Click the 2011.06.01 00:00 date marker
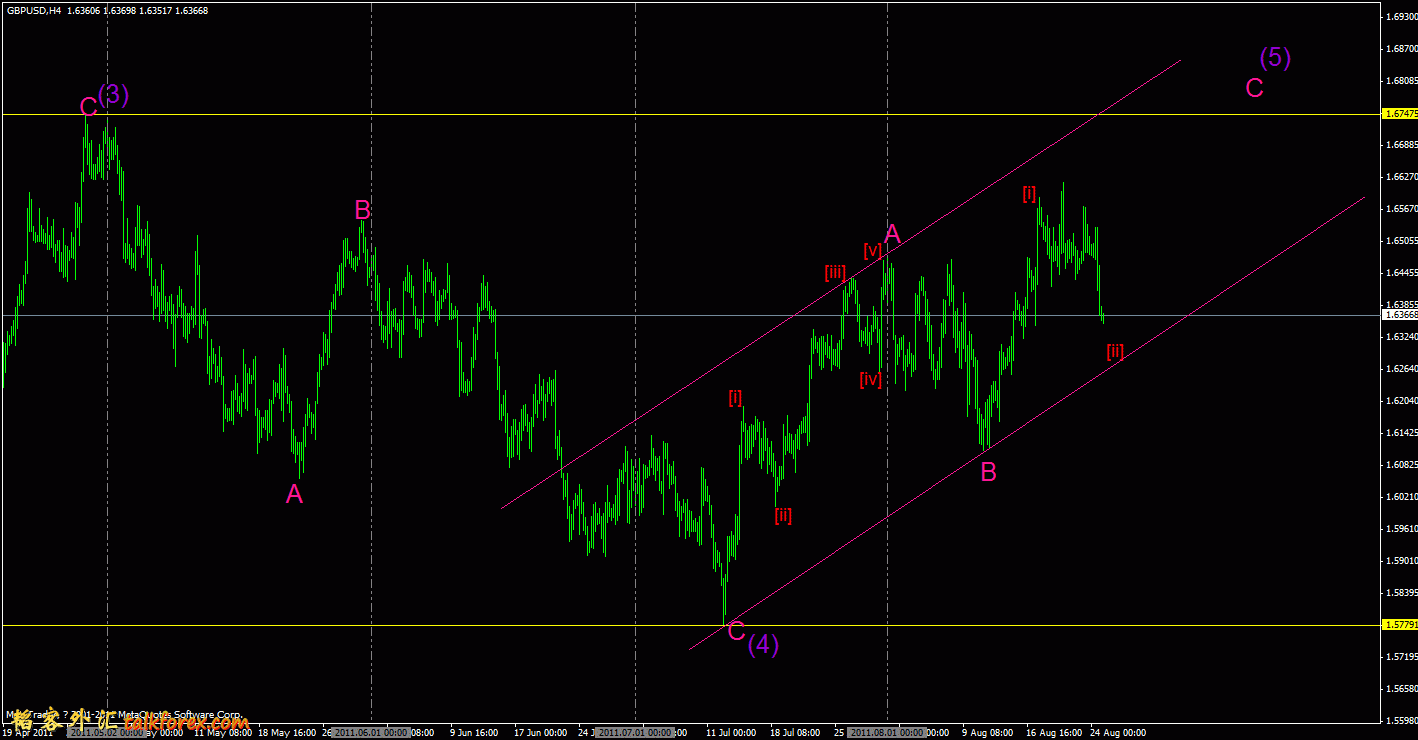The width and height of the screenshot is (1418, 740). pos(371,732)
